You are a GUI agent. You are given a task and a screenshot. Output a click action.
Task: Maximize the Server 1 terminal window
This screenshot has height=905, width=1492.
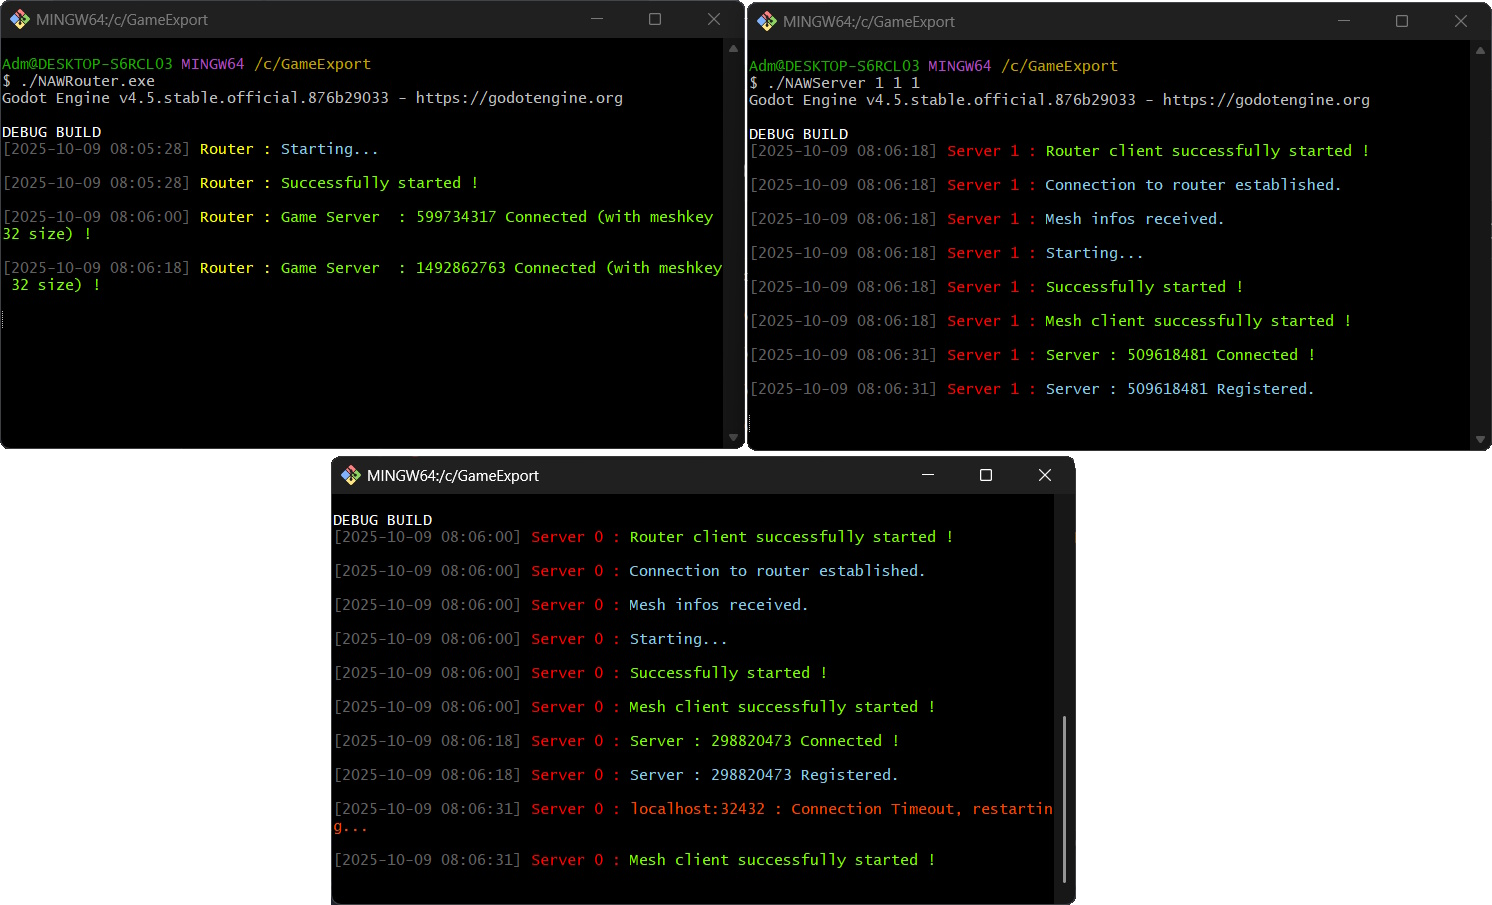tap(1402, 22)
